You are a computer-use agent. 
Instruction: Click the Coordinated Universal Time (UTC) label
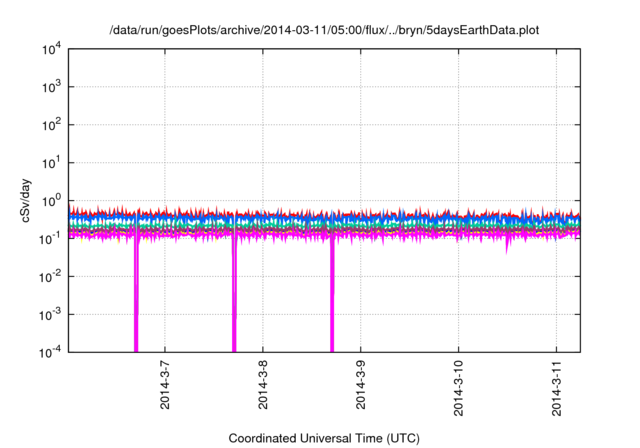(324, 438)
